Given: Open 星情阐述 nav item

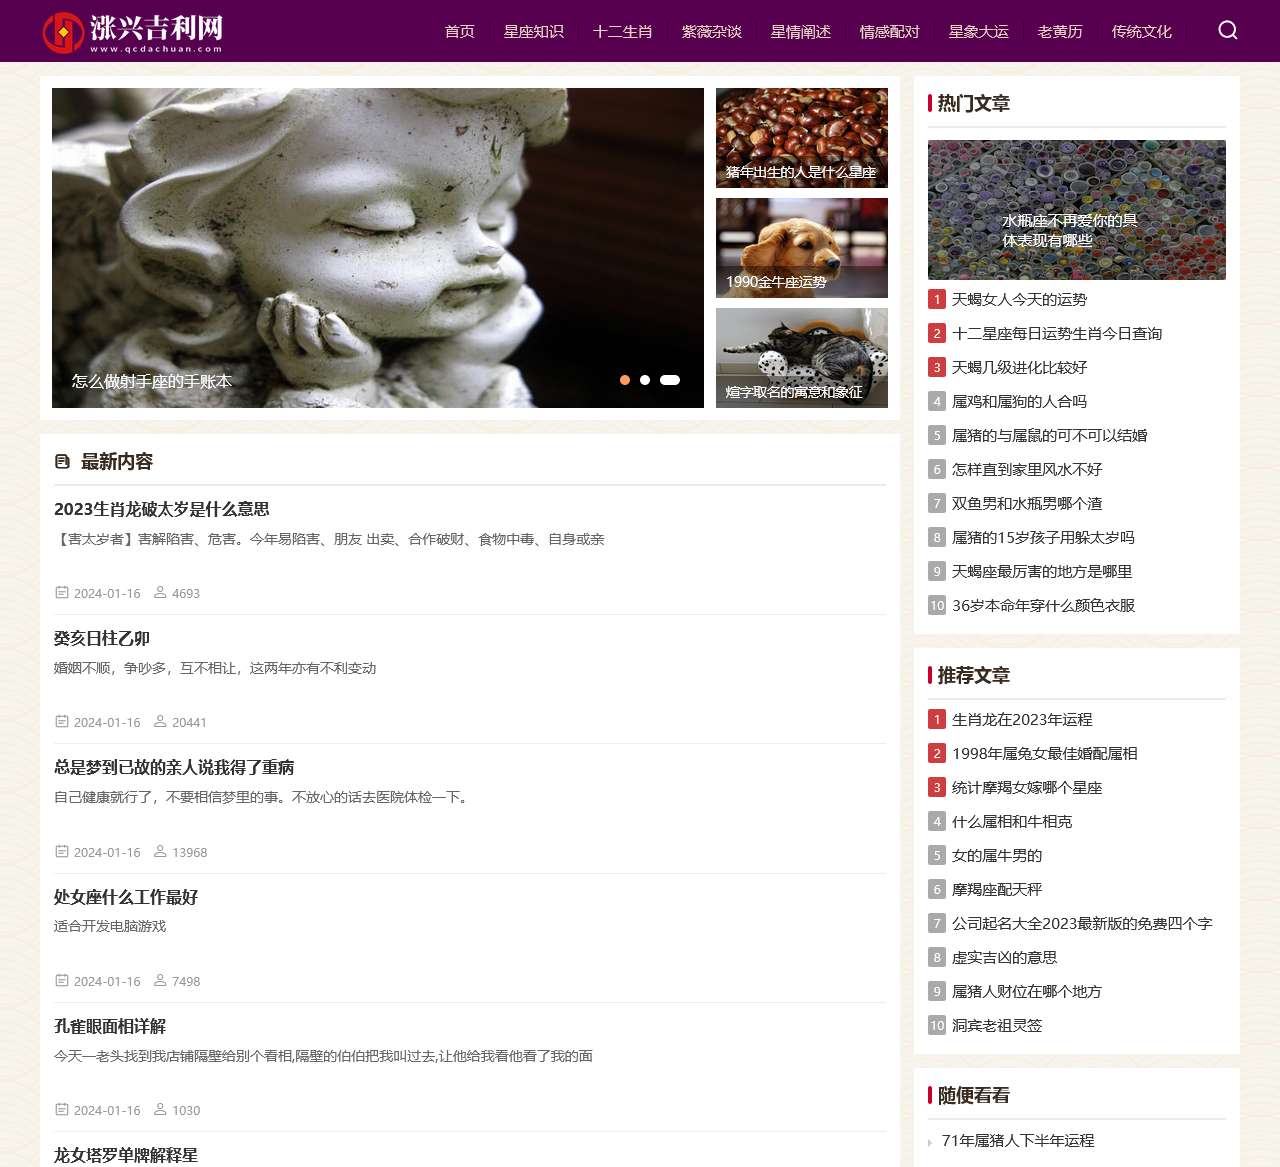Looking at the screenshot, I should pyautogui.click(x=801, y=31).
